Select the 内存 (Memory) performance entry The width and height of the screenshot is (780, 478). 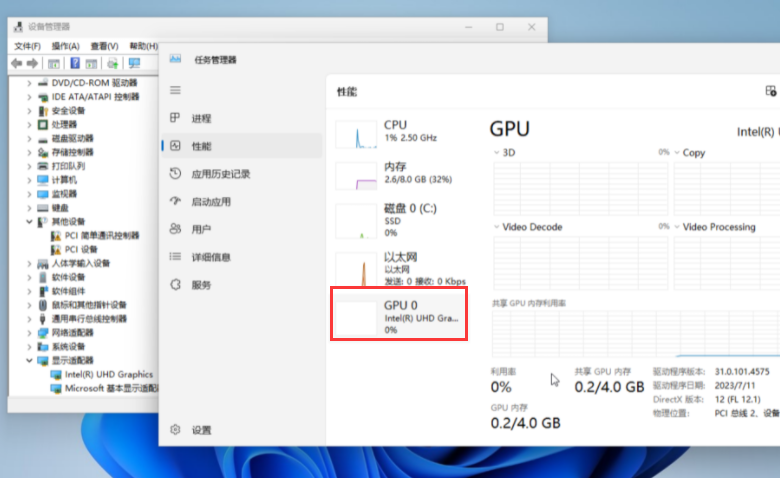(x=400, y=175)
